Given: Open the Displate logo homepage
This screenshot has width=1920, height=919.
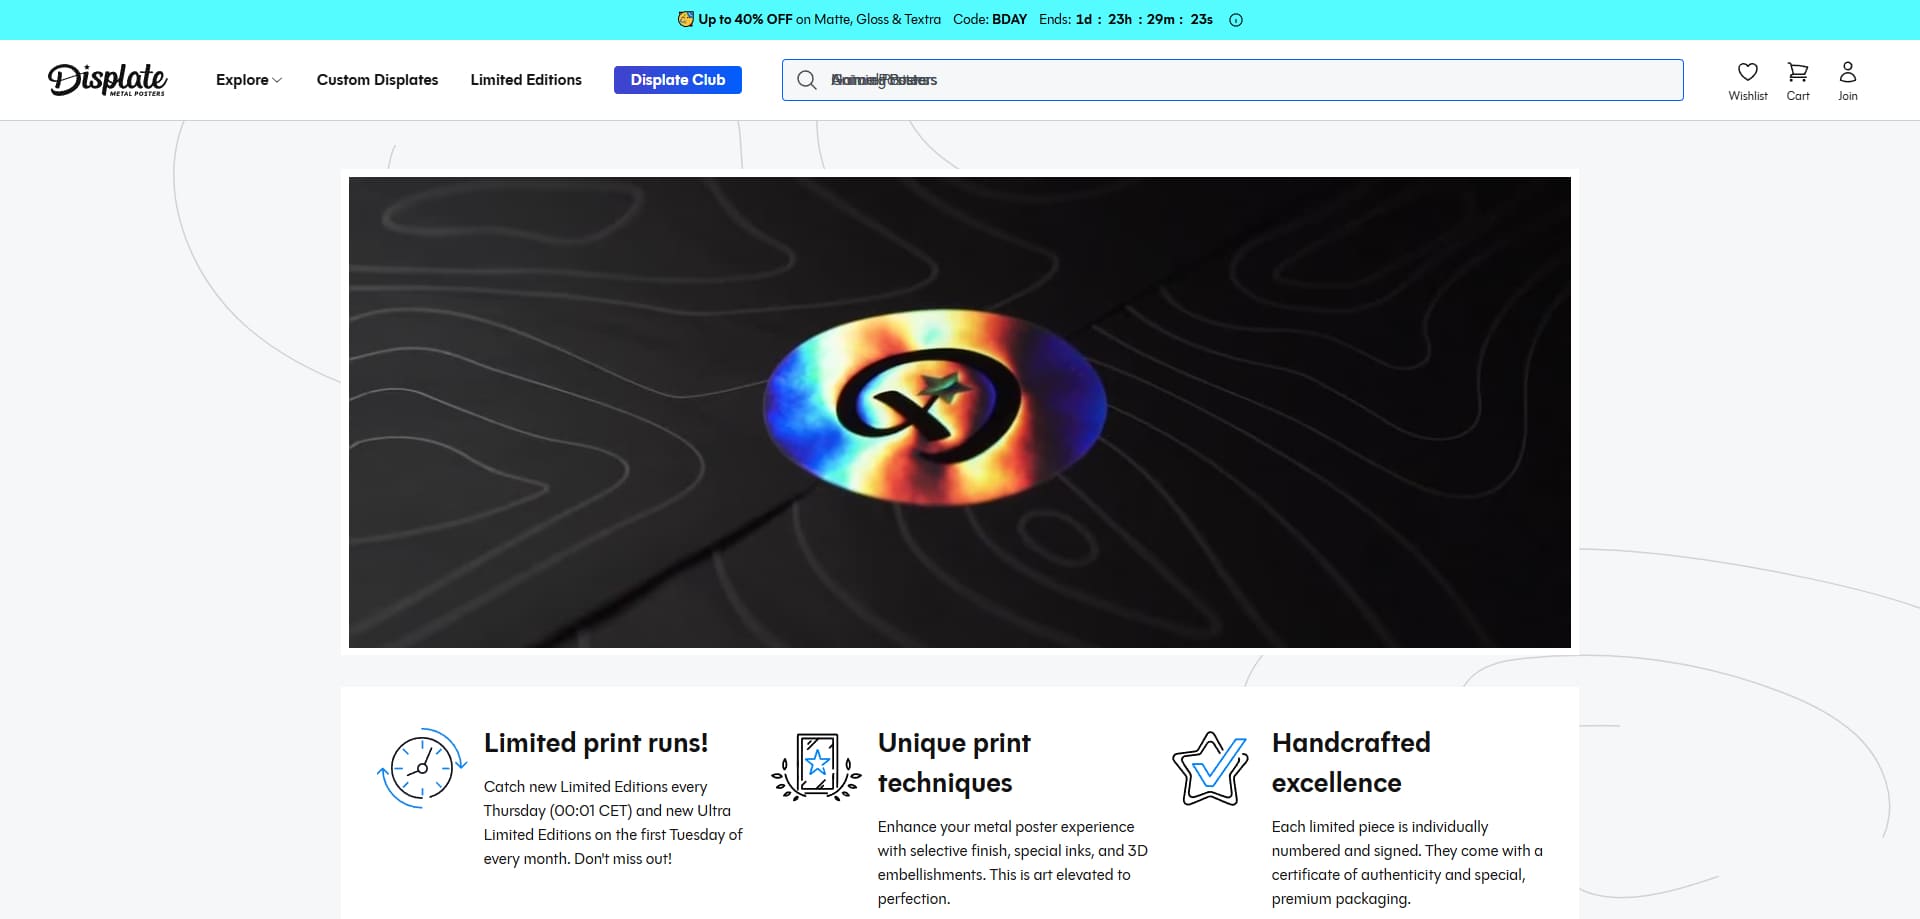Looking at the screenshot, I should [107, 80].
